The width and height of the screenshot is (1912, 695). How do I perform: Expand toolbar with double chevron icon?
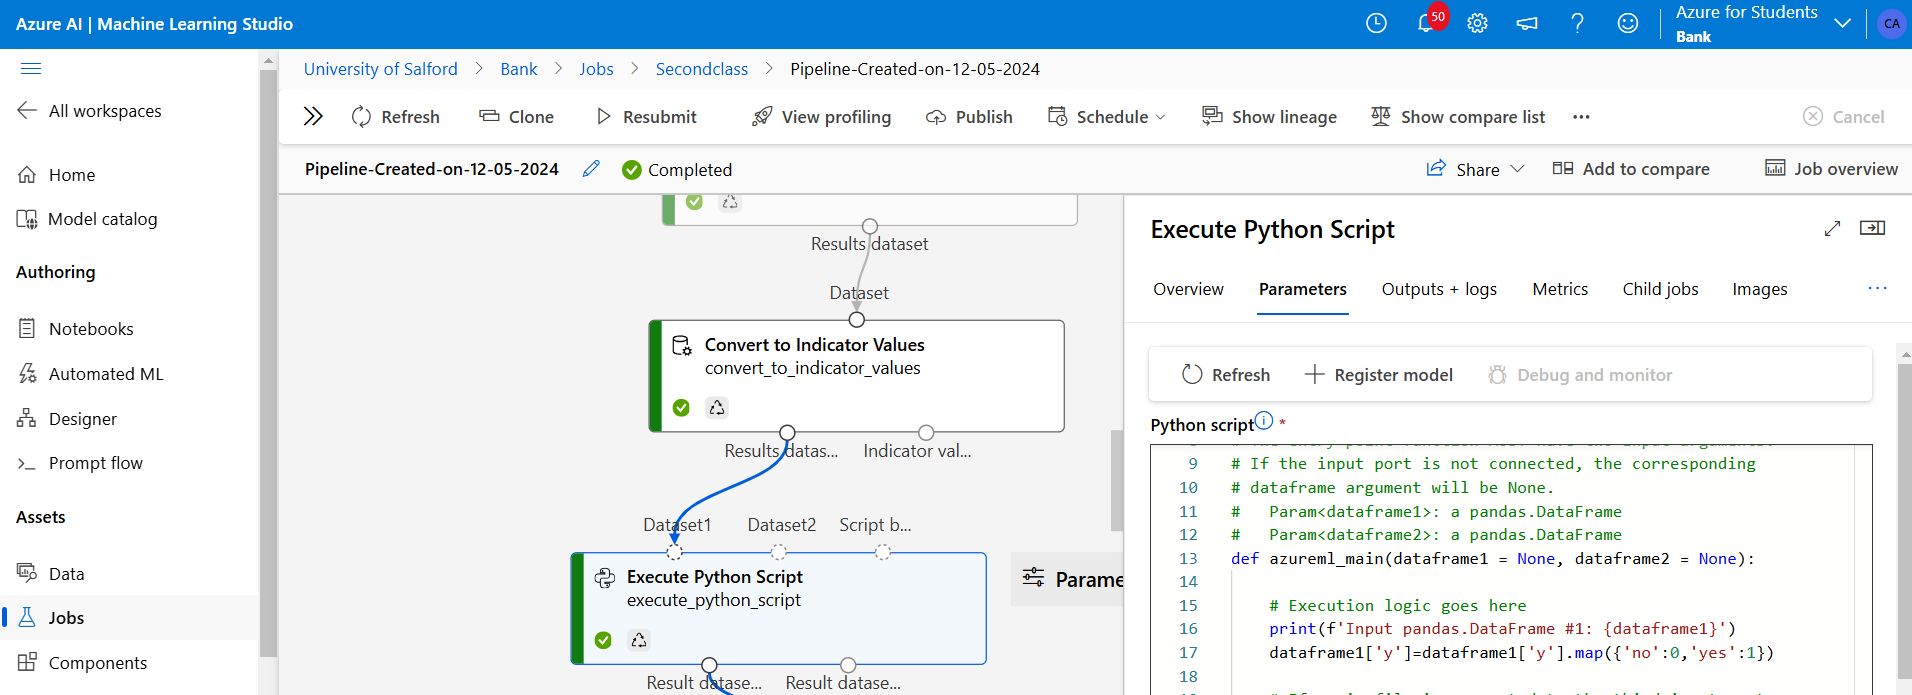pyautogui.click(x=313, y=116)
